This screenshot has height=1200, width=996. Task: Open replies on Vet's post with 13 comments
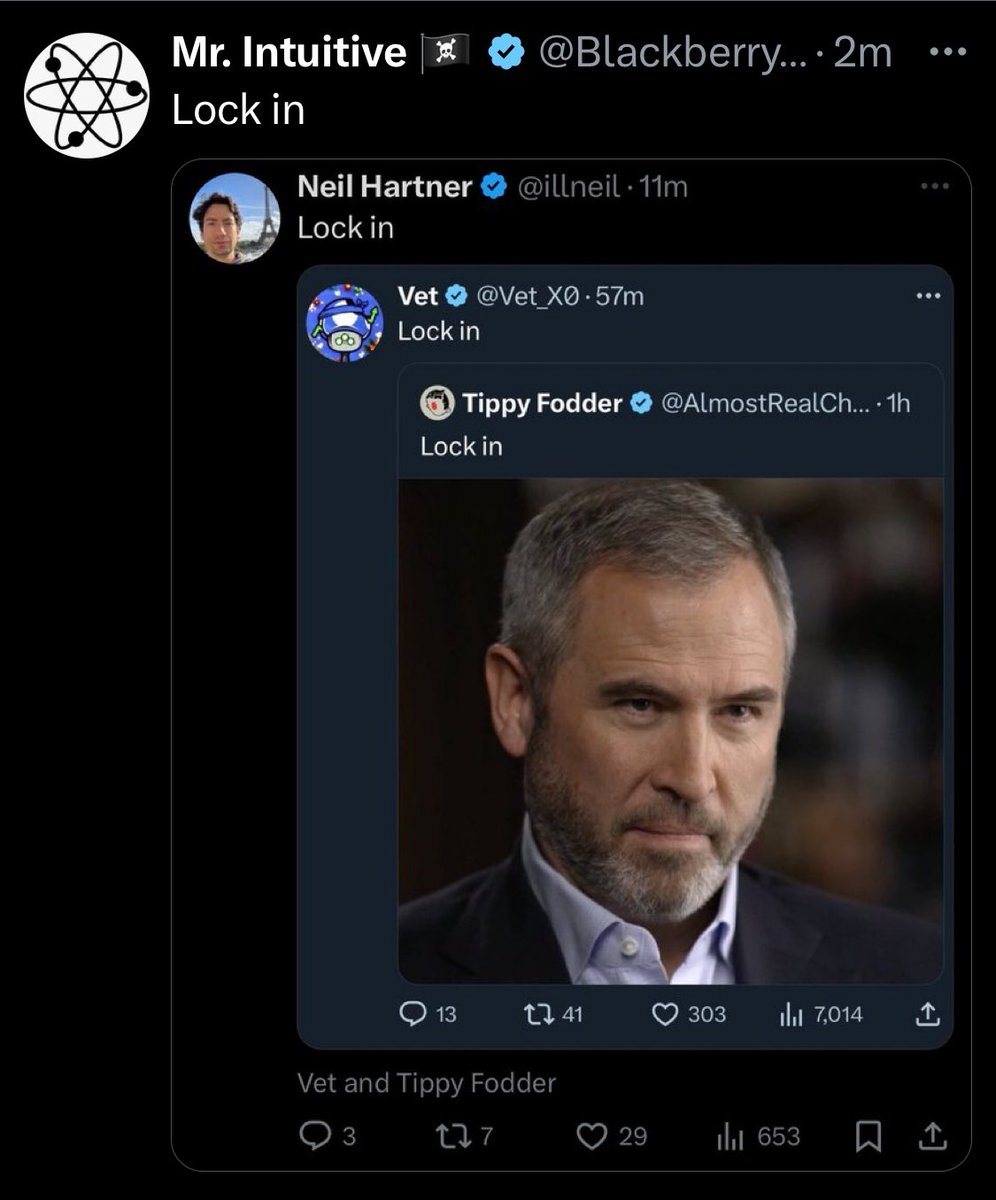pyautogui.click(x=427, y=1014)
